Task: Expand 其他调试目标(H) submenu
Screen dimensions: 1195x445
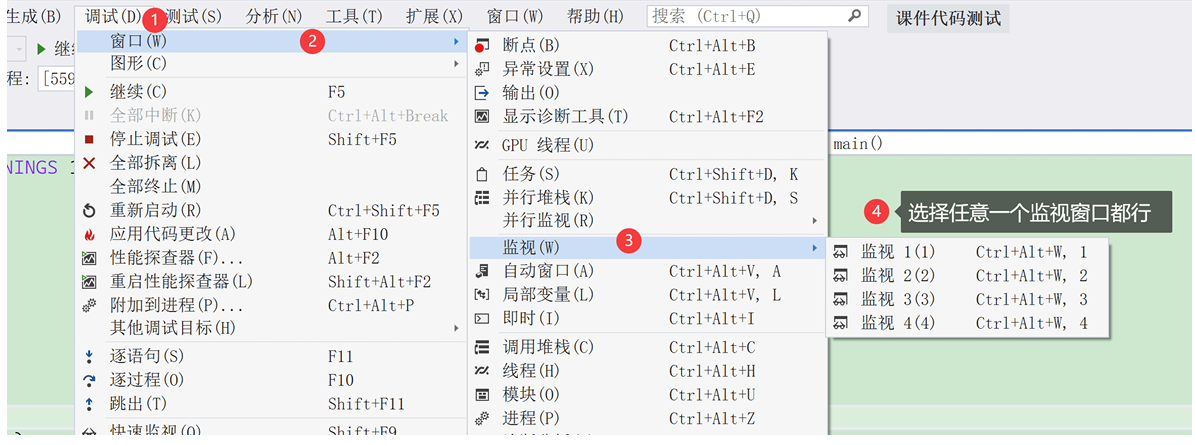Action: [273, 328]
